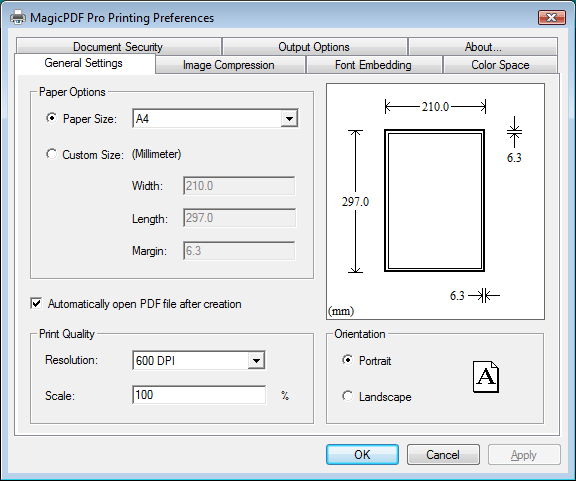Confirm settings with the OK button
Viewport: 576px width, 481px height.
pos(362,455)
